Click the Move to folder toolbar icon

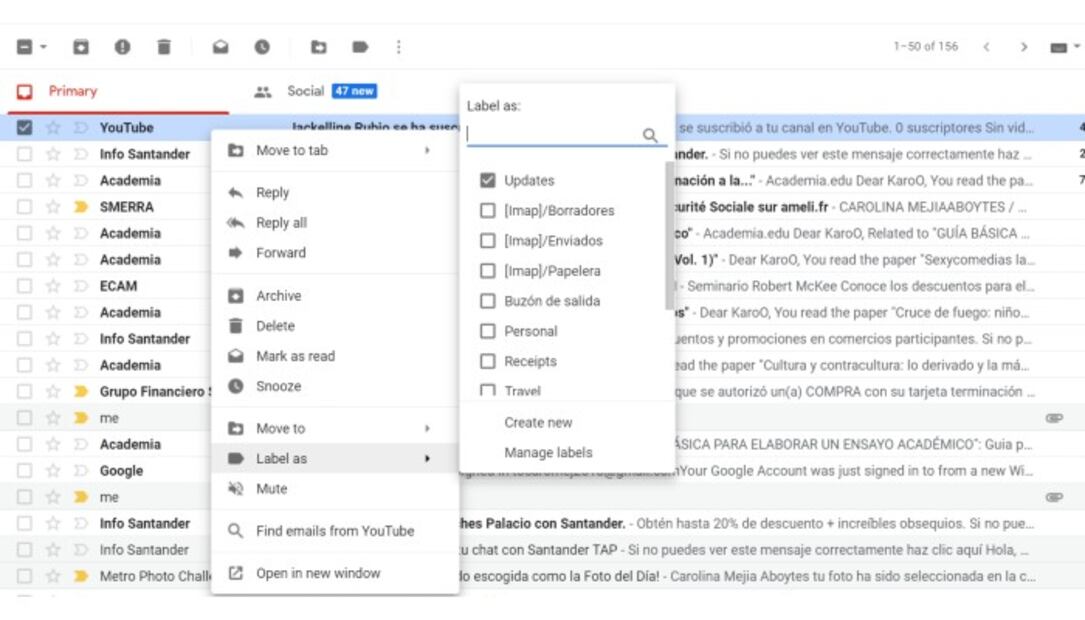tap(319, 47)
